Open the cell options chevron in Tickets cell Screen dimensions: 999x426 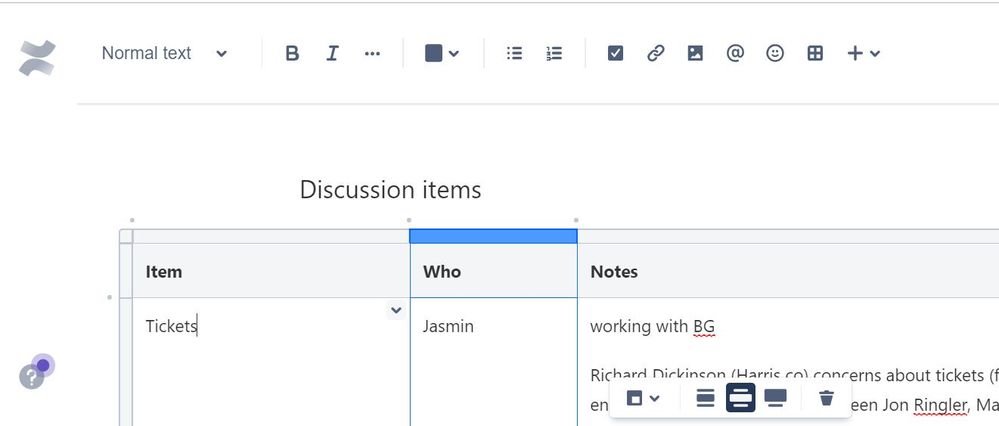pos(396,311)
